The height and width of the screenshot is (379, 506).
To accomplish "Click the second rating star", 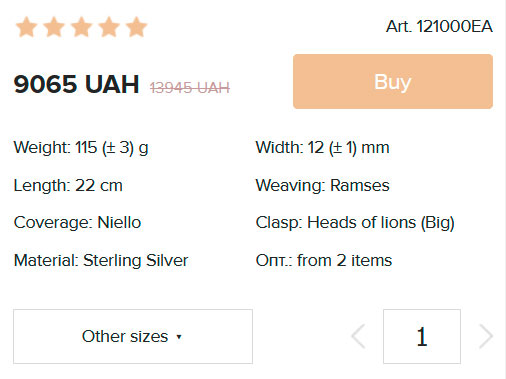I will (54, 27).
